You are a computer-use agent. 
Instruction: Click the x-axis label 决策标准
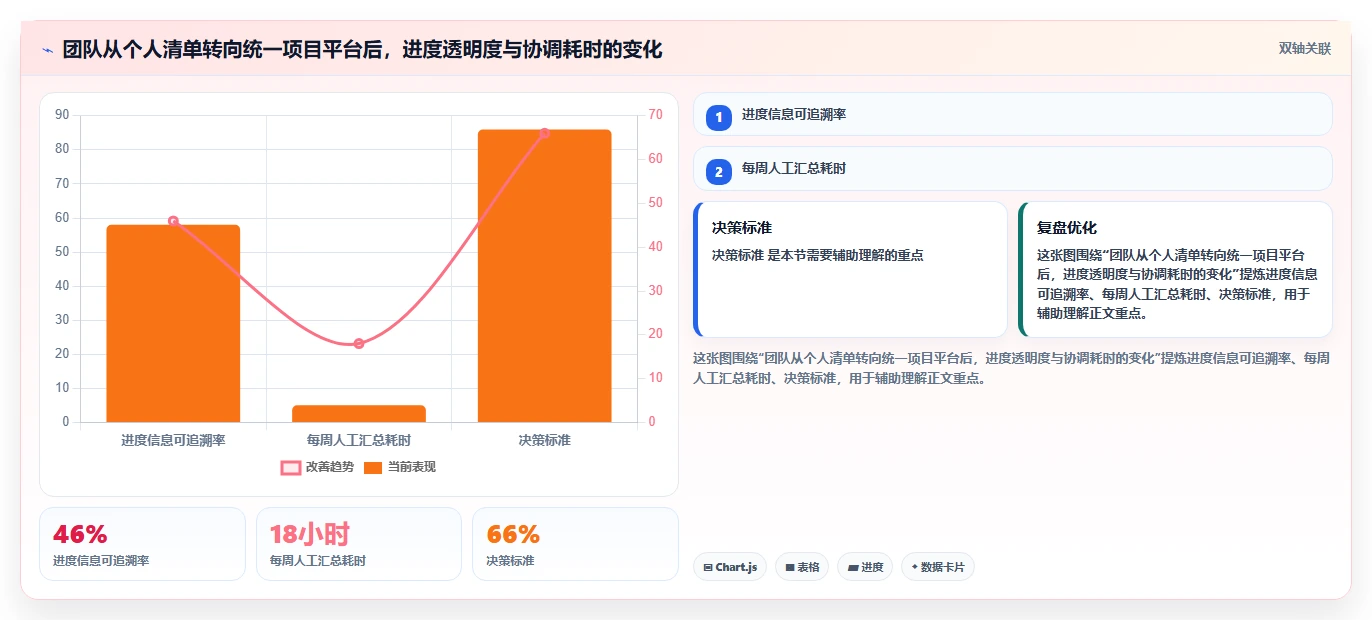coord(545,440)
